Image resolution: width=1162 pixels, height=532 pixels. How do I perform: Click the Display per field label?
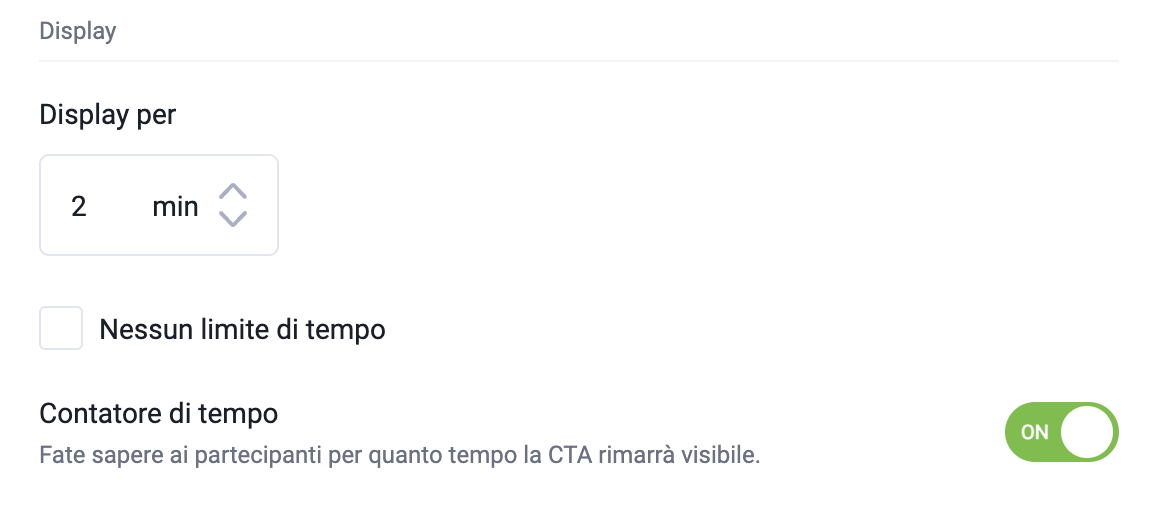coord(107,115)
